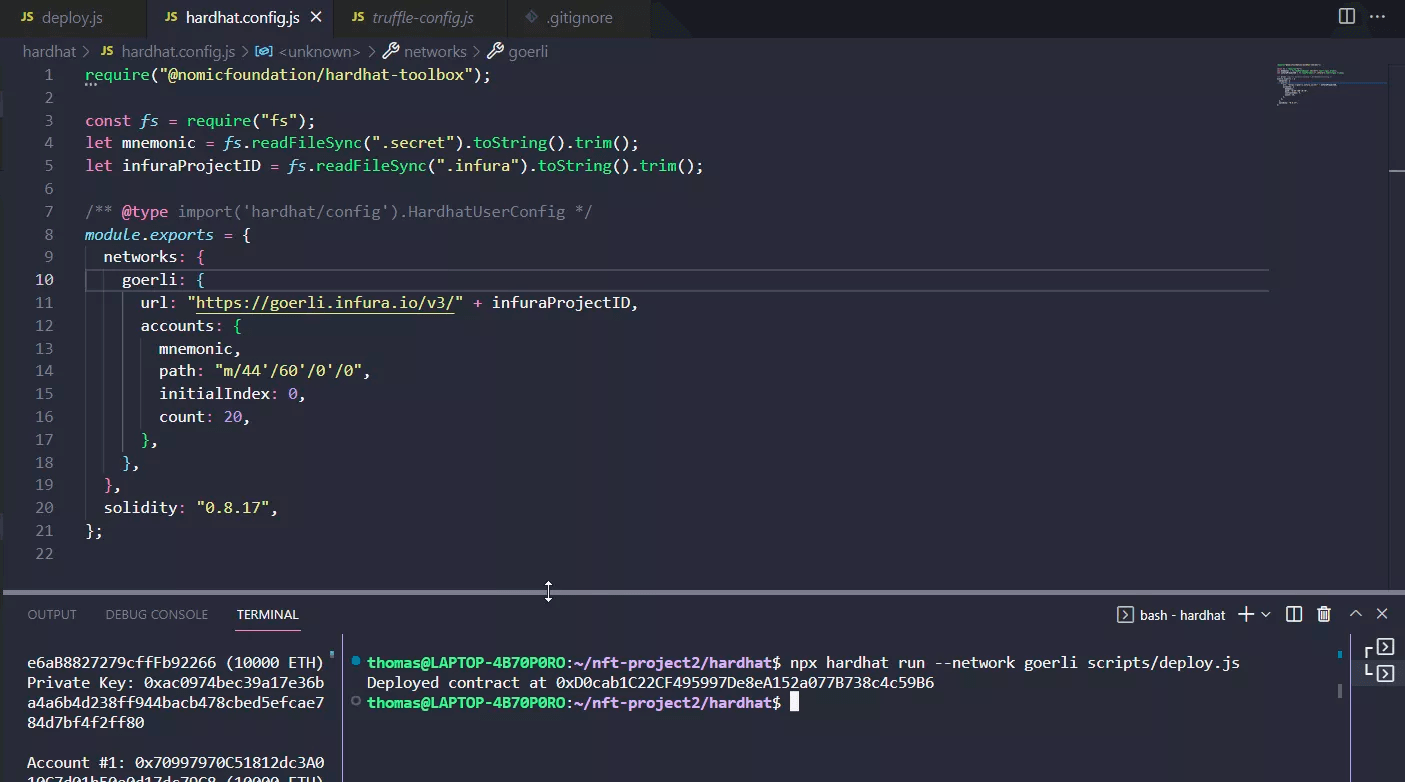Open the networks breadcrumb dropdown
This screenshot has width=1405, height=782.
tap(435, 51)
